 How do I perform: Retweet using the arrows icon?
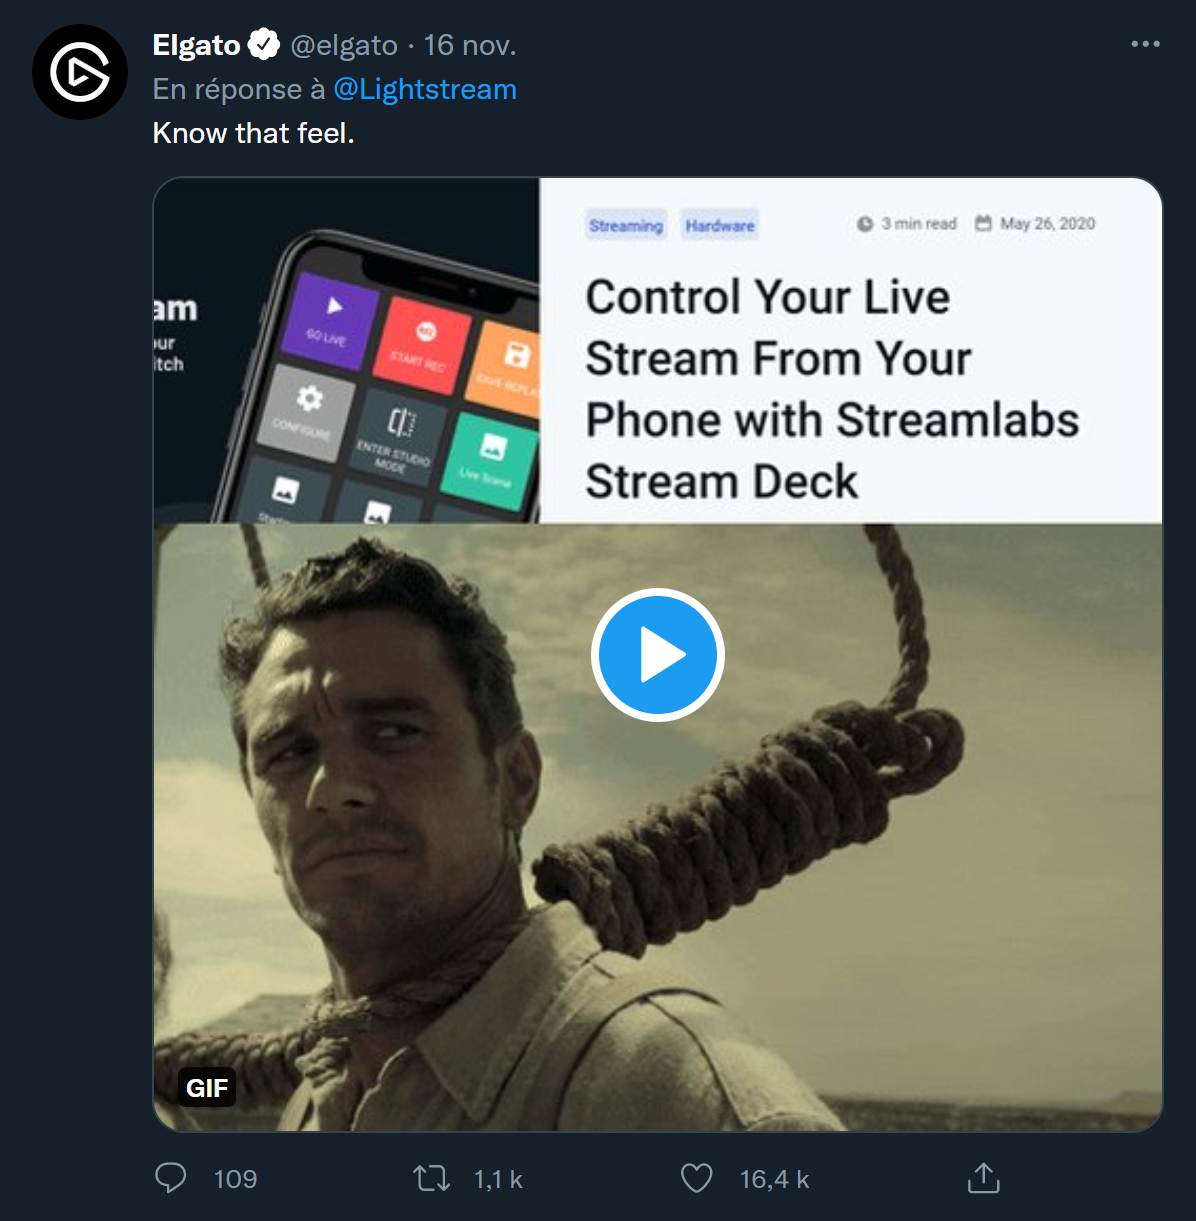point(432,1178)
